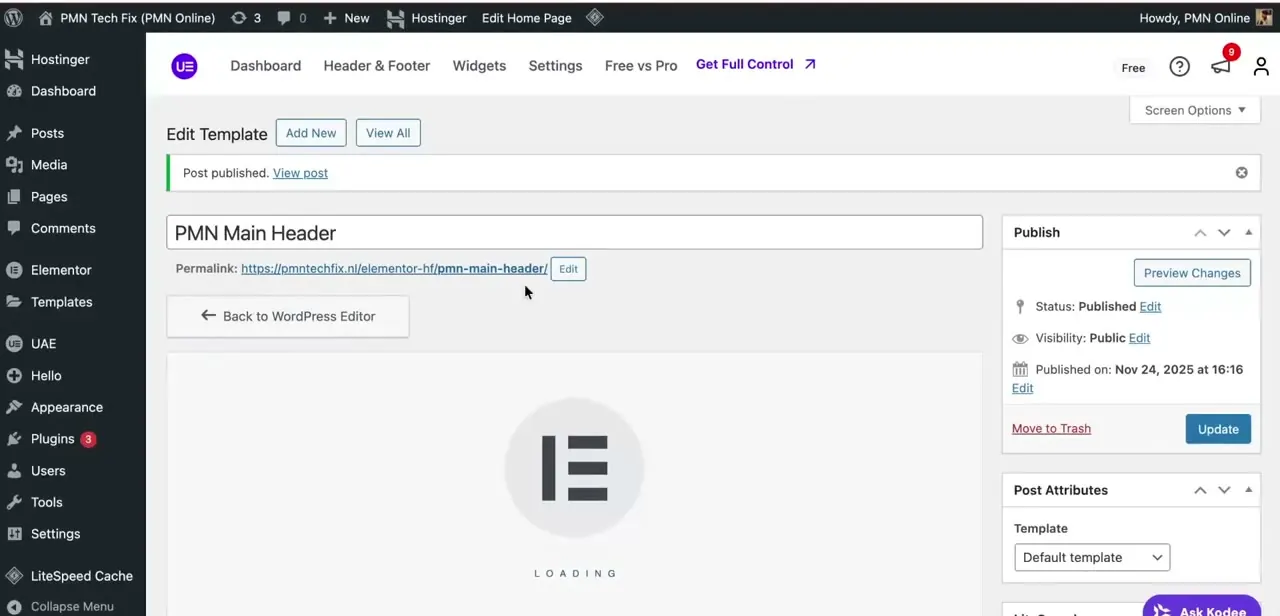Move Post Attributes panel up

pyautogui.click(x=1200, y=490)
